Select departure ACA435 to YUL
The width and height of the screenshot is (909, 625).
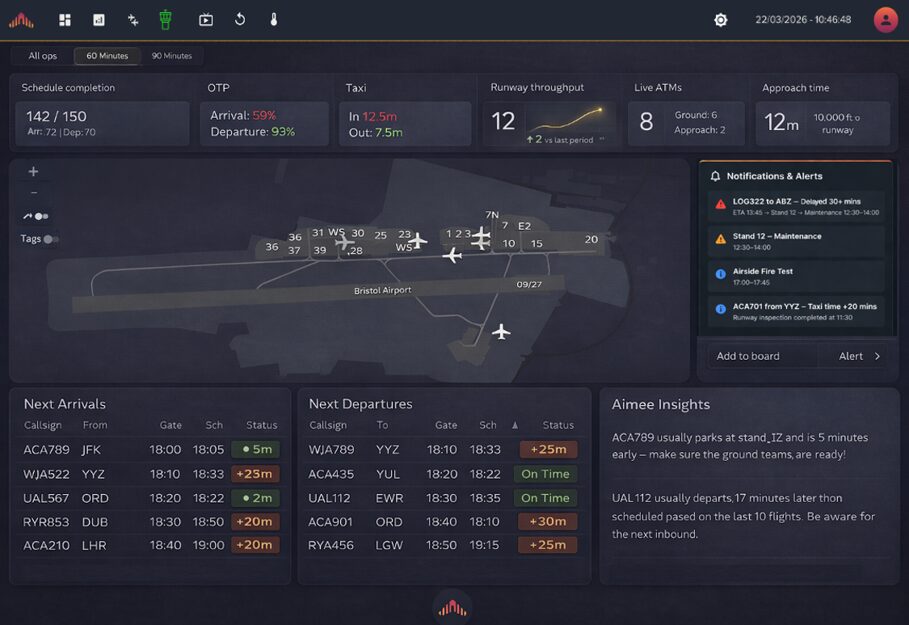[x=443, y=474]
